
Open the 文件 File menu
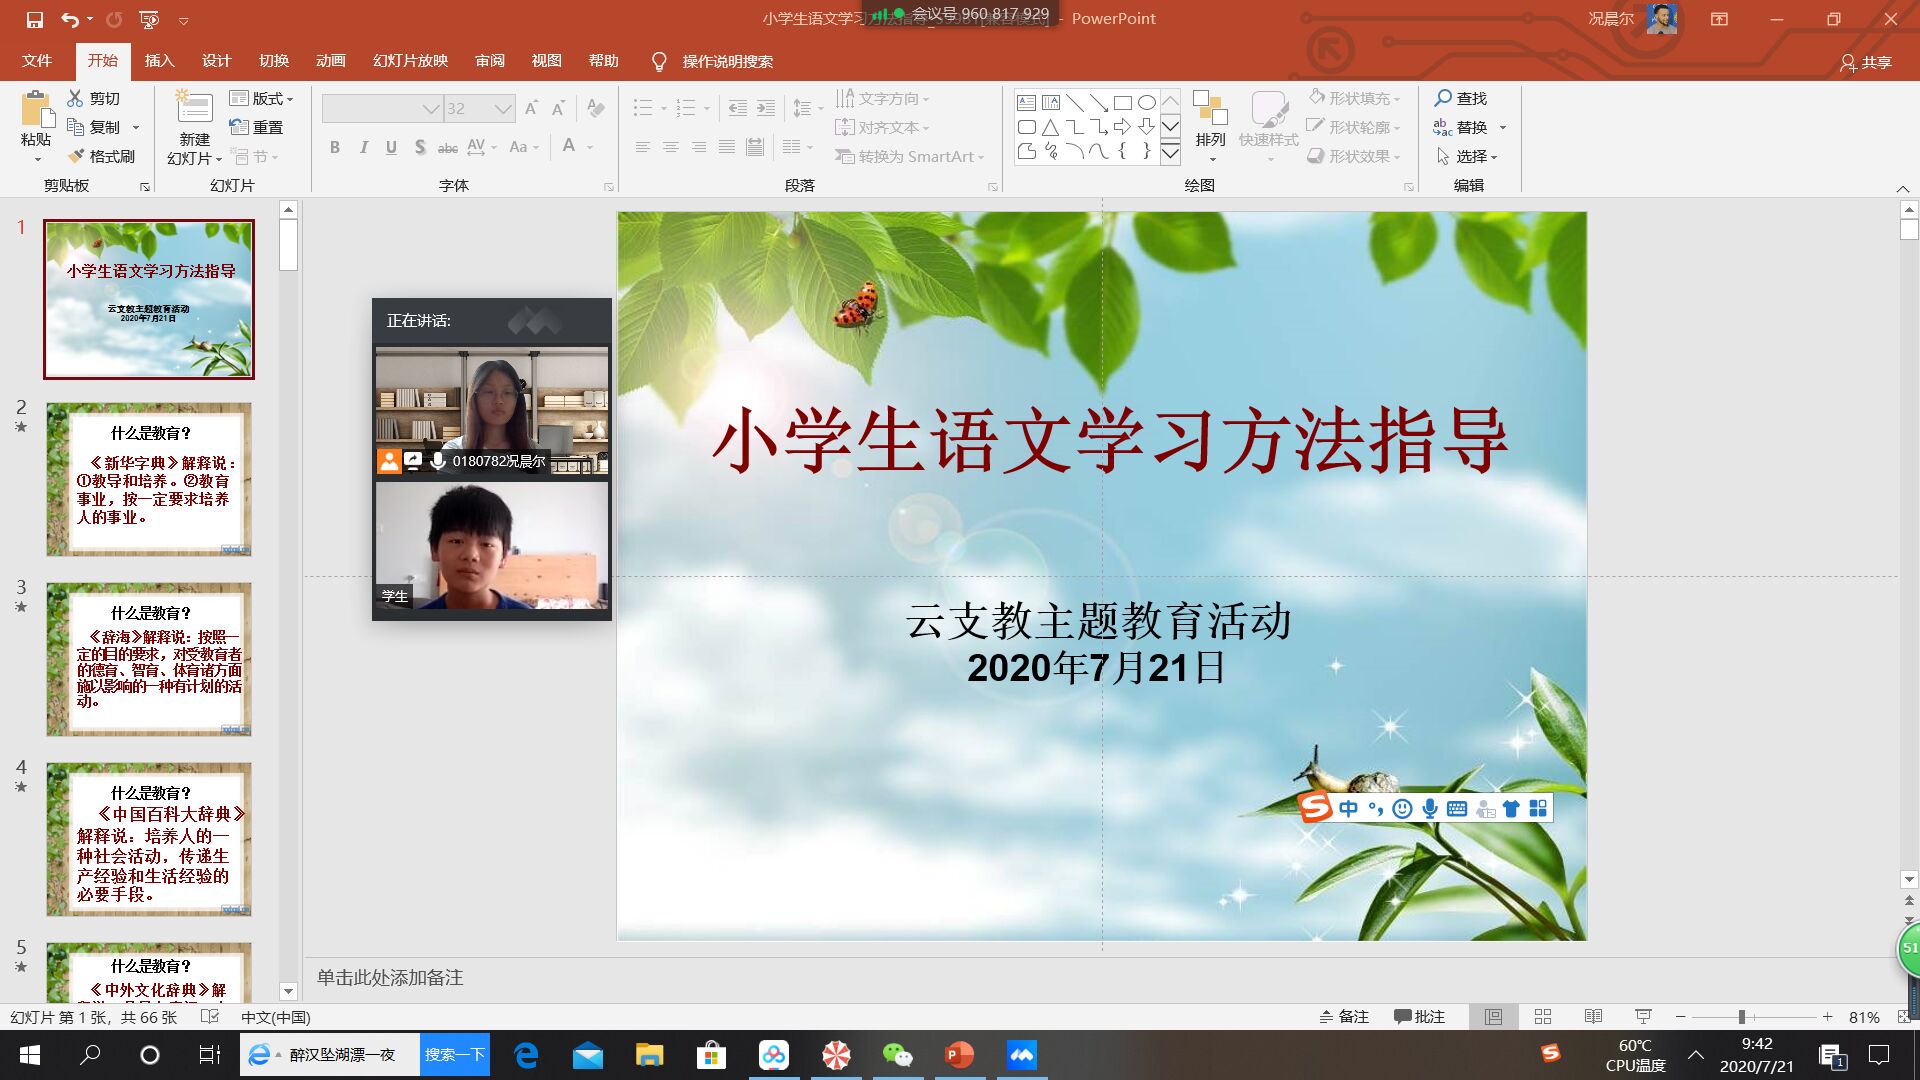tap(37, 61)
